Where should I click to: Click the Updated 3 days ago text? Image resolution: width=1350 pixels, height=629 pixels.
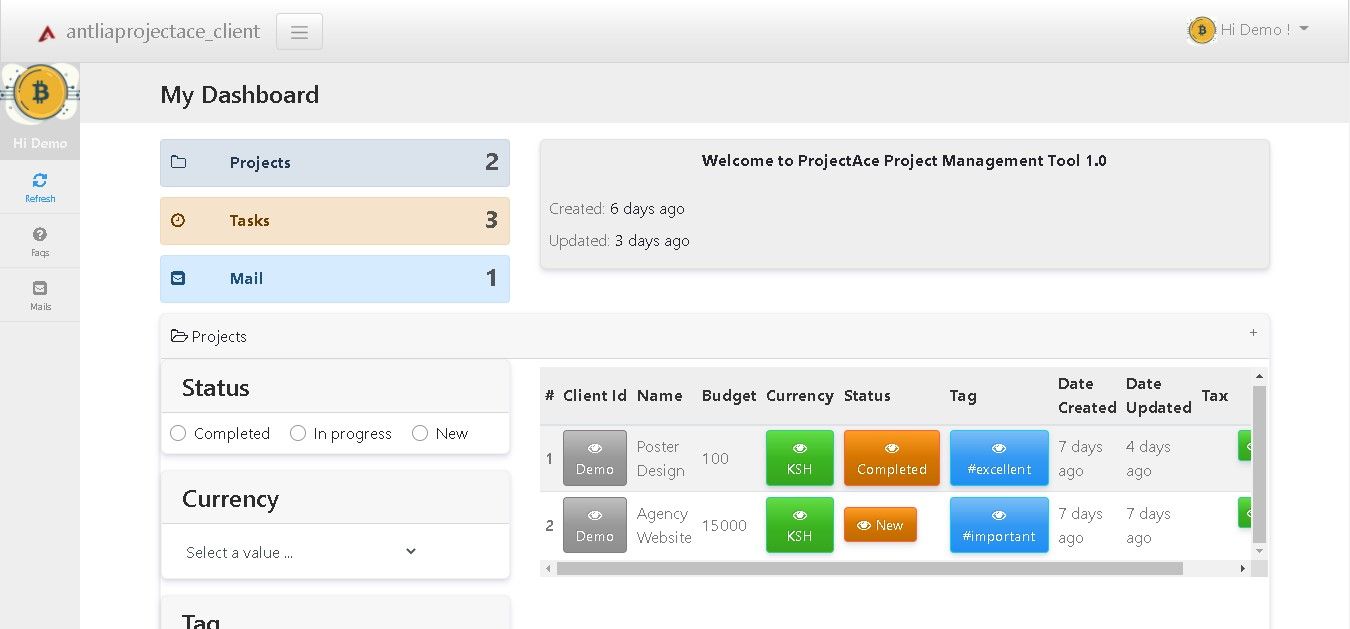pos(619,240)
